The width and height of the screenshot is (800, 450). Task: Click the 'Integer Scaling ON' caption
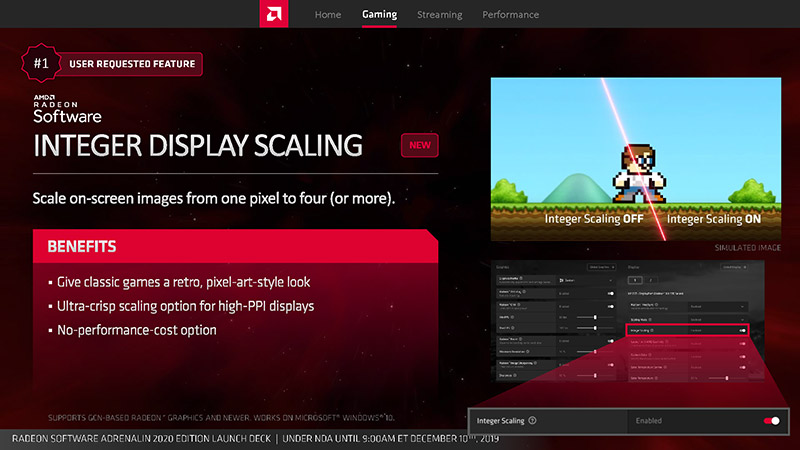tap(714, 219)
